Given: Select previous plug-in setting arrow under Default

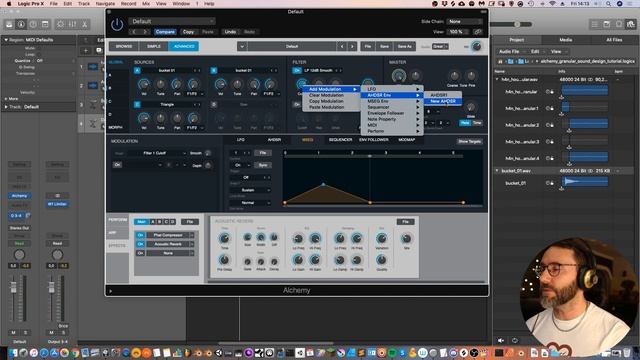Looking at the screenshot, I should (134, 32).
